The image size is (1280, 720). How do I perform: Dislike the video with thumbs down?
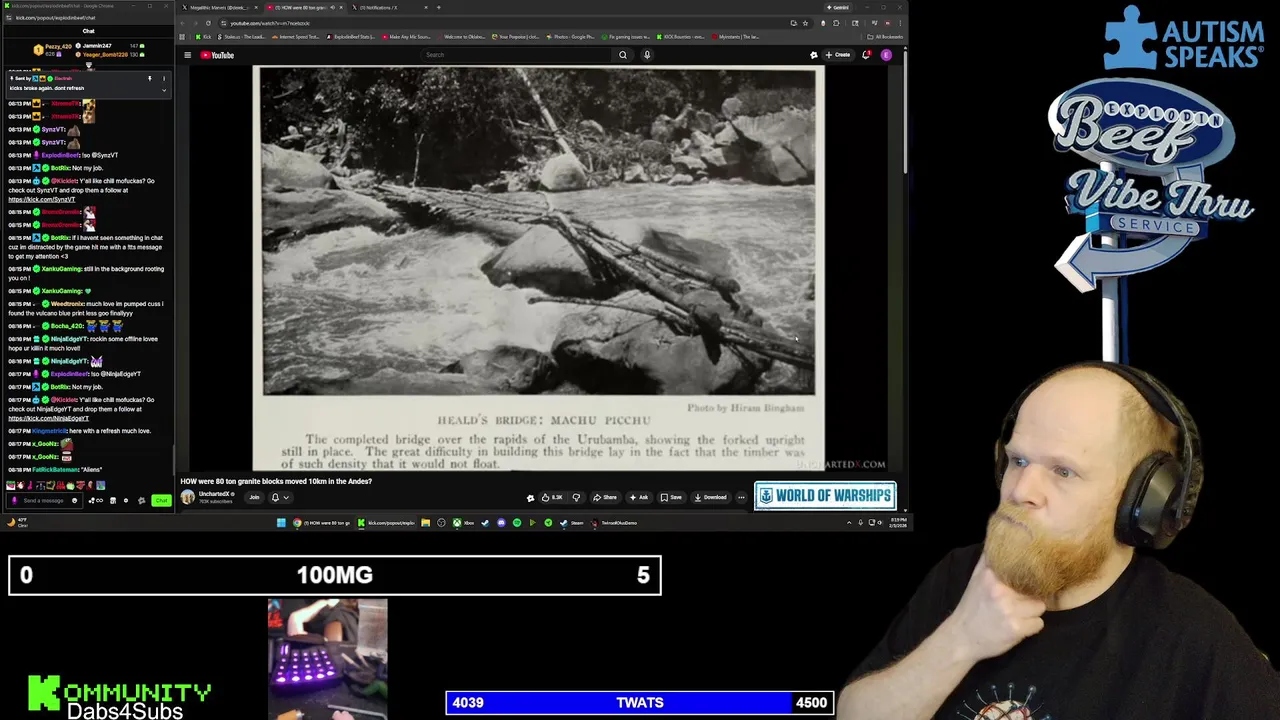click(x=576, y=497)
